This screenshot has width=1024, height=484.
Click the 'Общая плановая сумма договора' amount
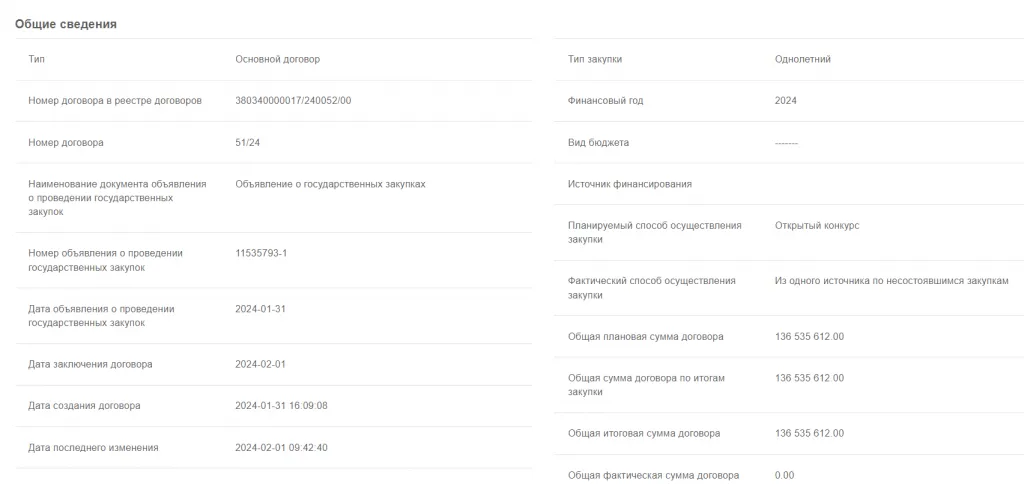point(809,337)
